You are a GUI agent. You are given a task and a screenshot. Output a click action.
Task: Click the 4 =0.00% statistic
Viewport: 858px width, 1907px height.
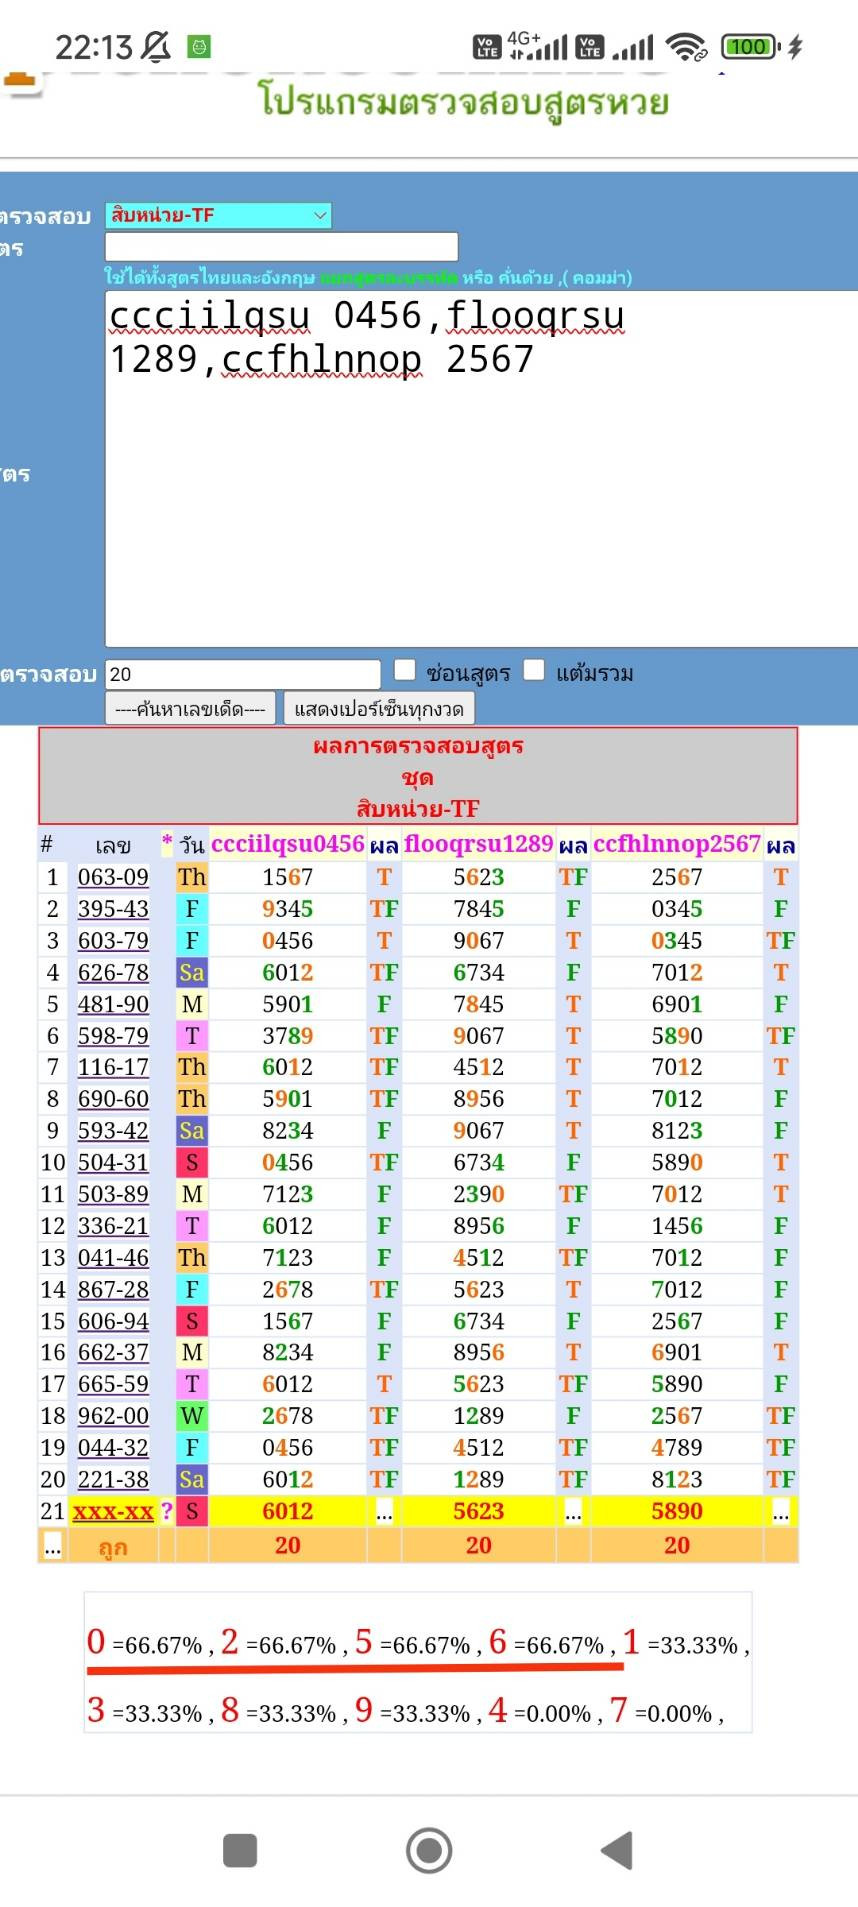tap(540, 1711)
